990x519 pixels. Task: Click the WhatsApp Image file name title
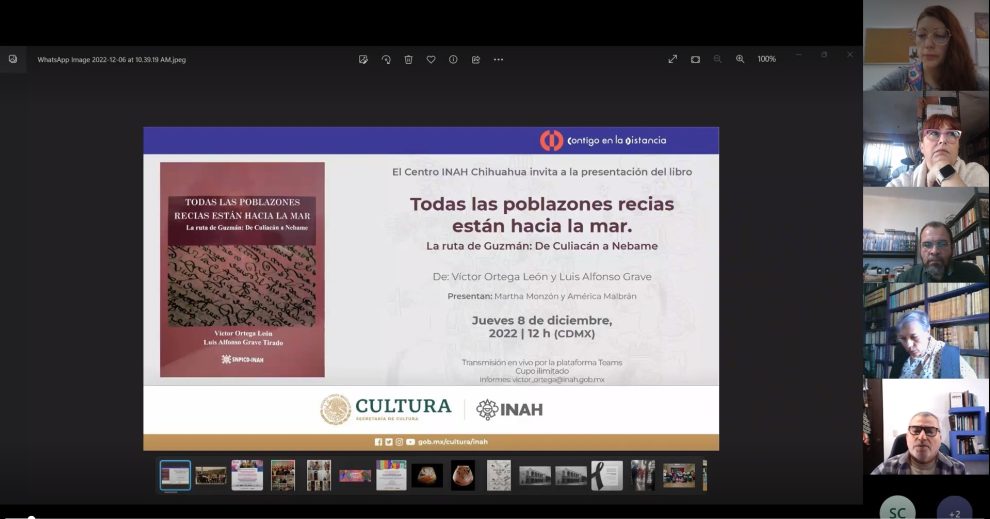[x=111, y=60]
